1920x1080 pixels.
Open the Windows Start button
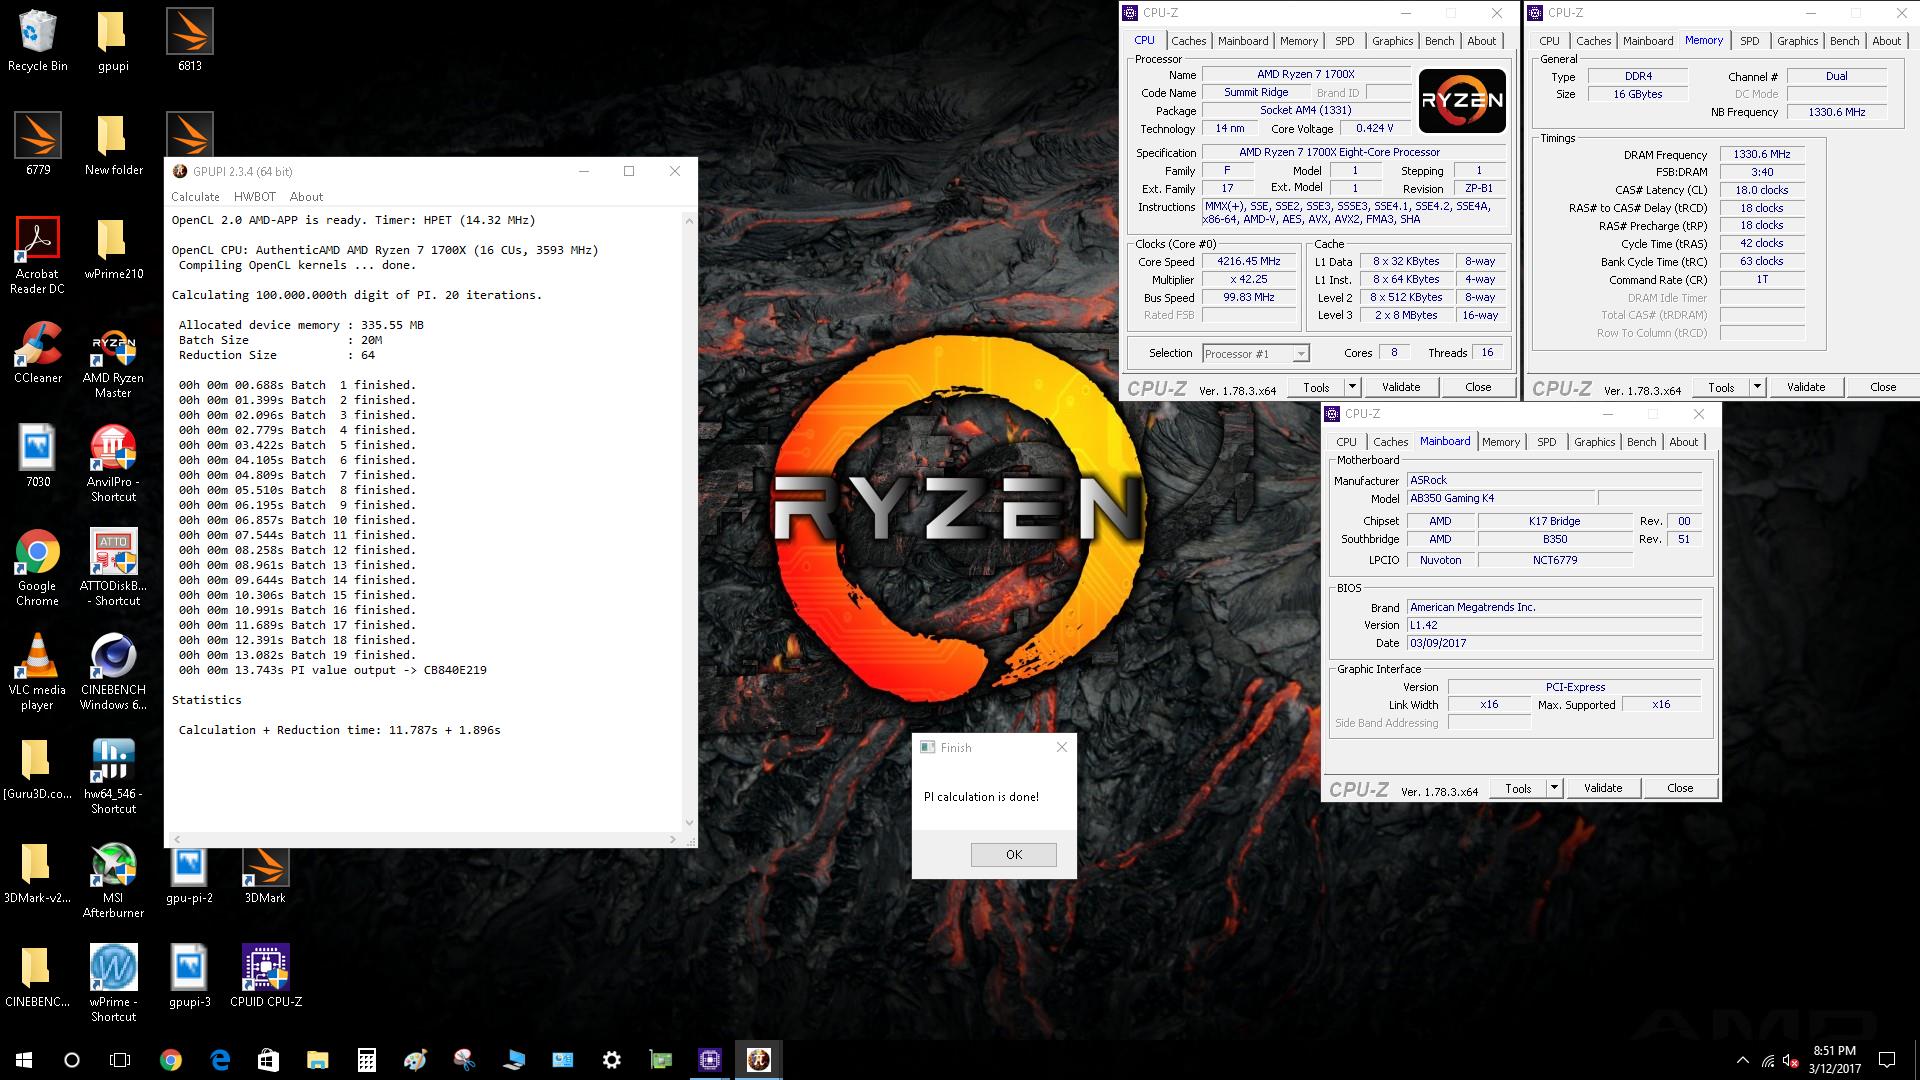click(24, 1060)
